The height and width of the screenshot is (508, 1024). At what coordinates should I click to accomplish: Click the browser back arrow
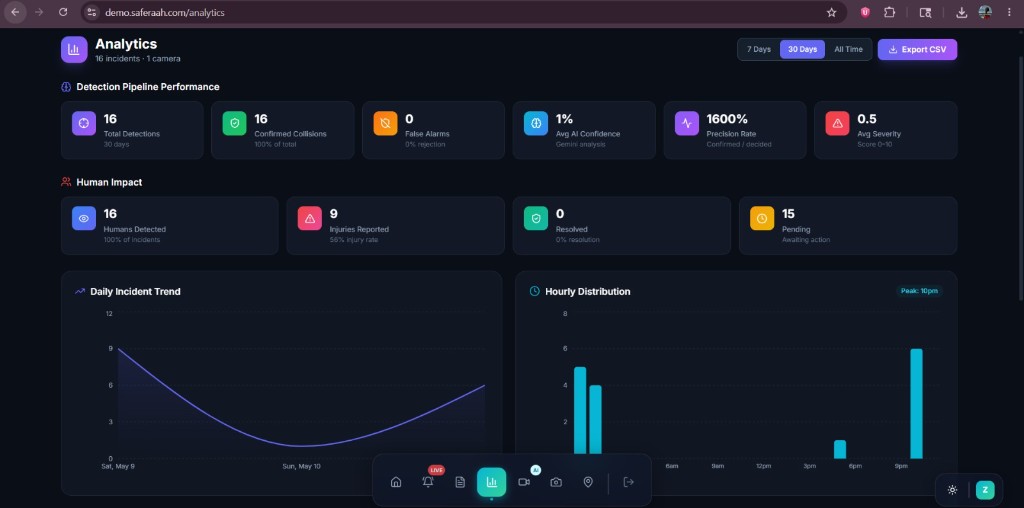(15, 12)
